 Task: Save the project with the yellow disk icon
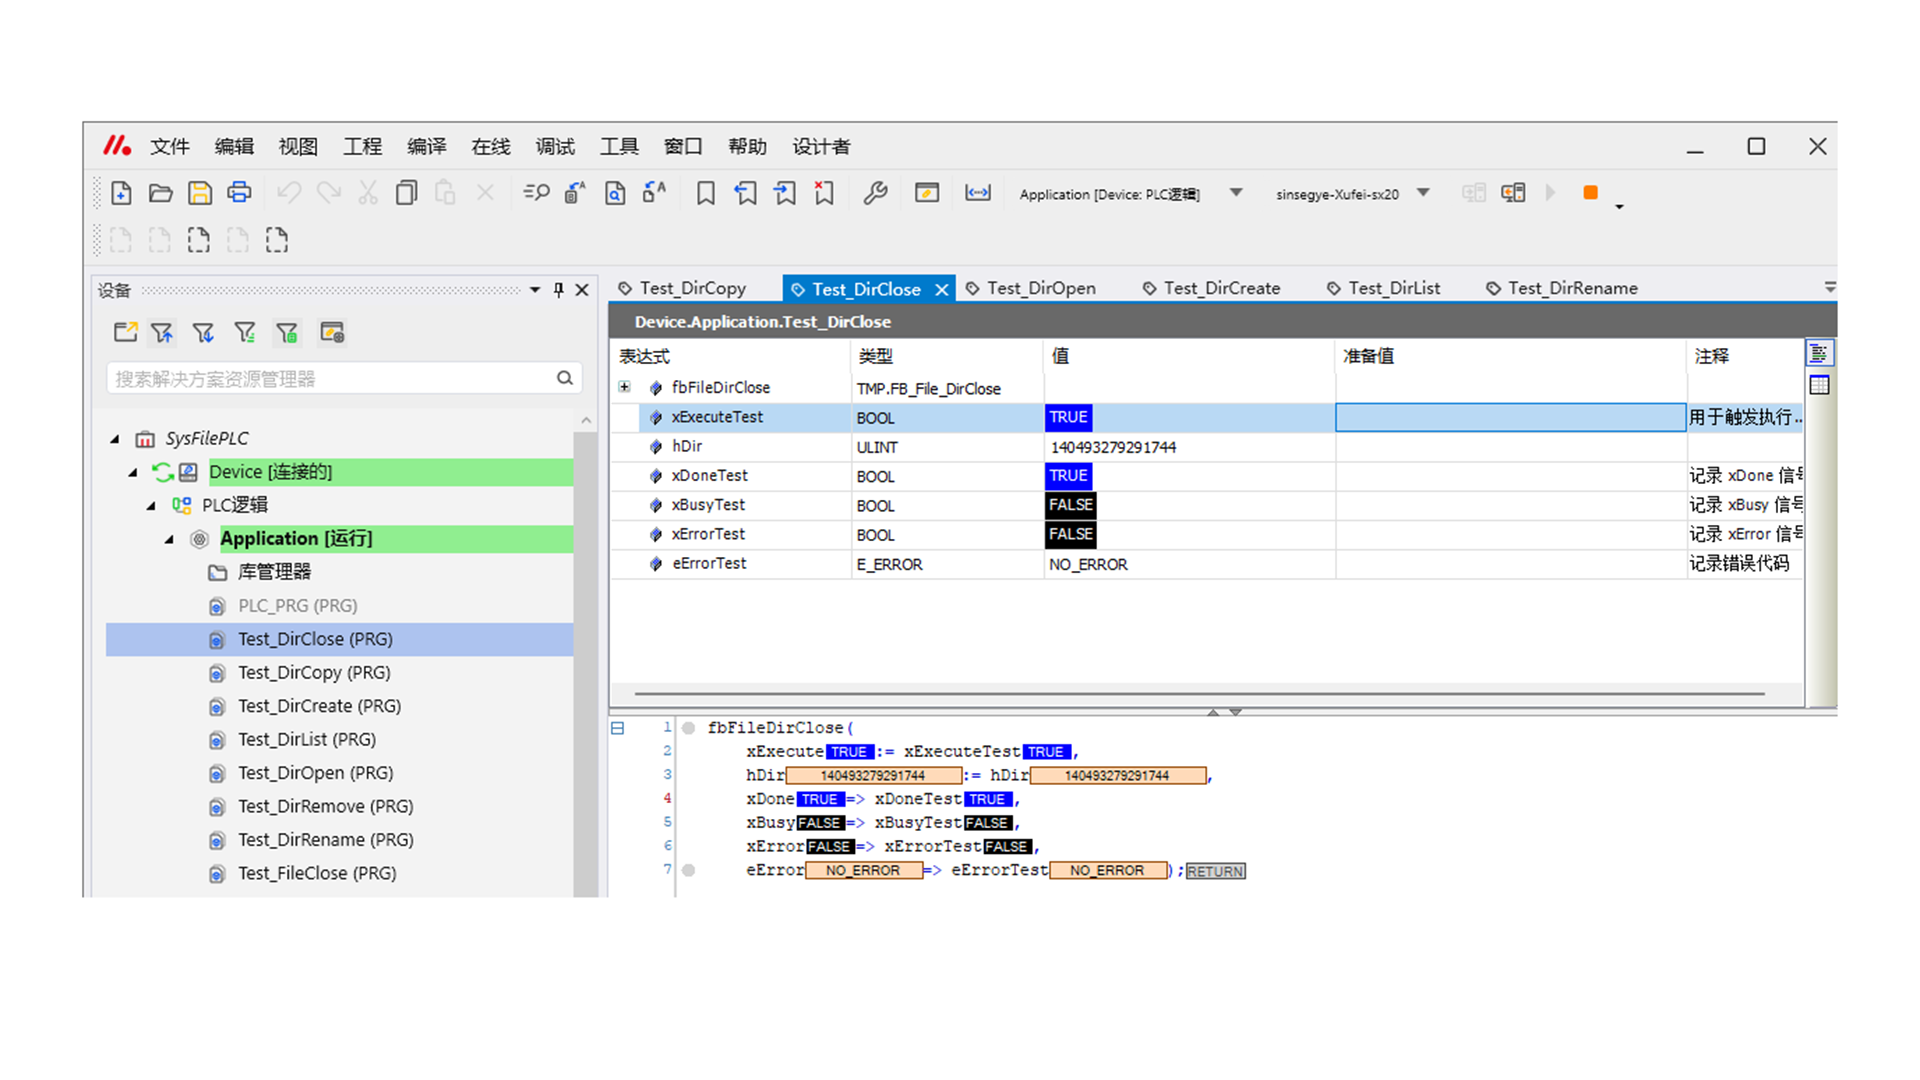(x=200, y=193)
